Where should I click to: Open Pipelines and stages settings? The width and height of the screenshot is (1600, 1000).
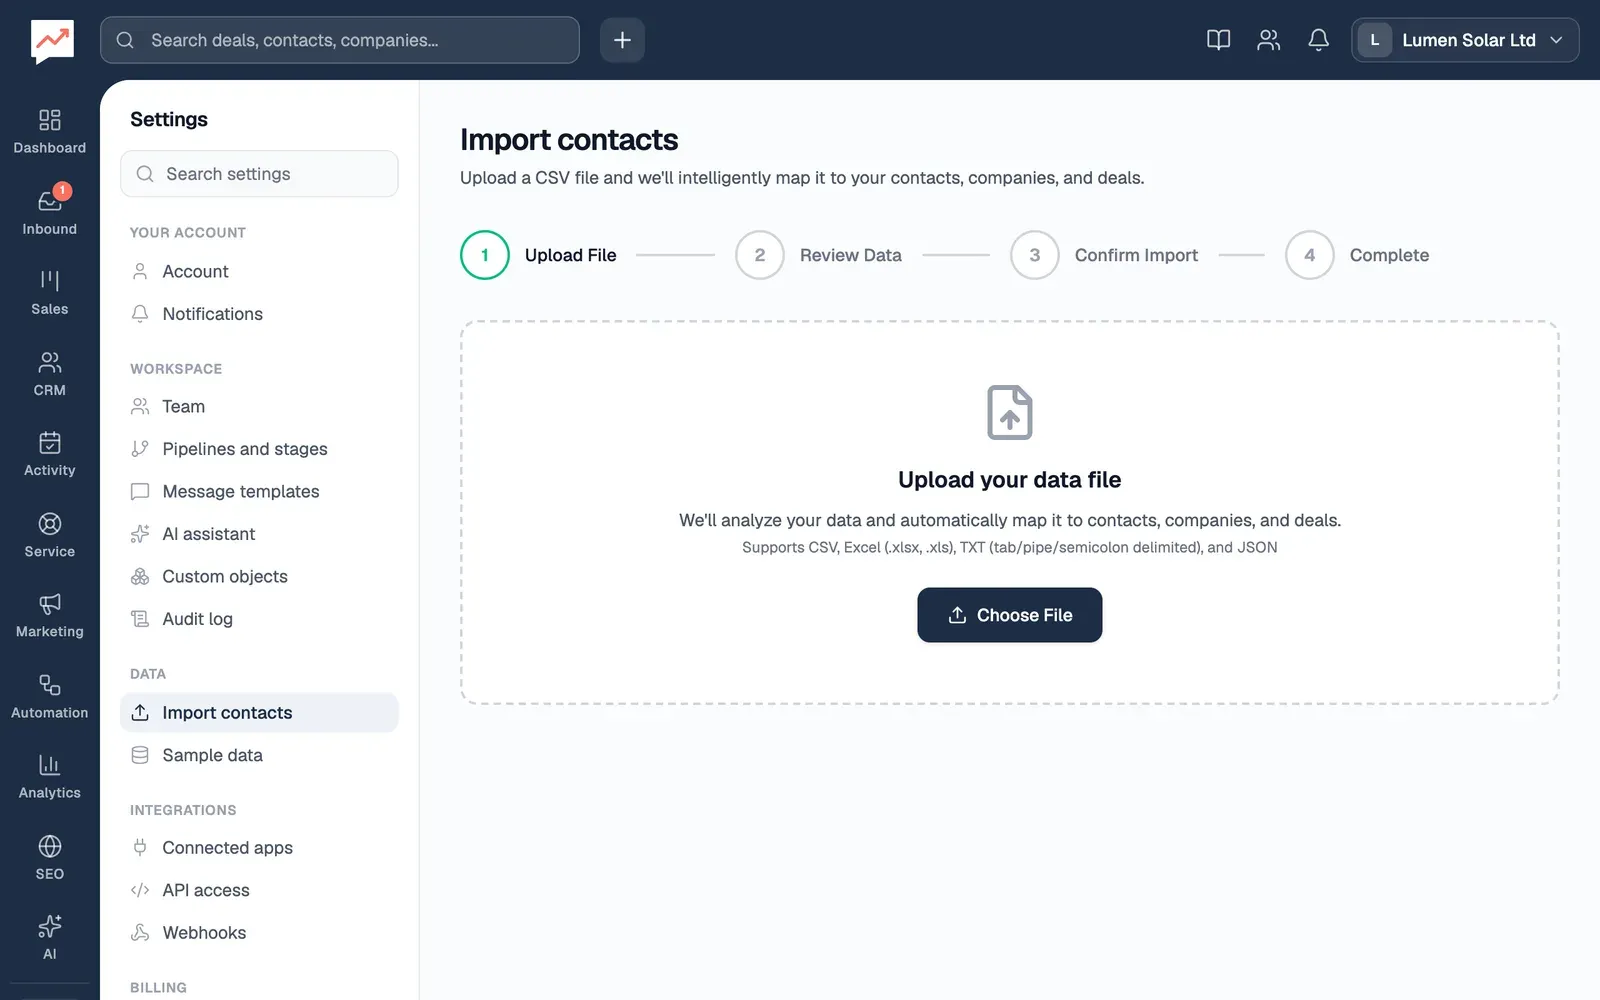click(x=259, y=449)
